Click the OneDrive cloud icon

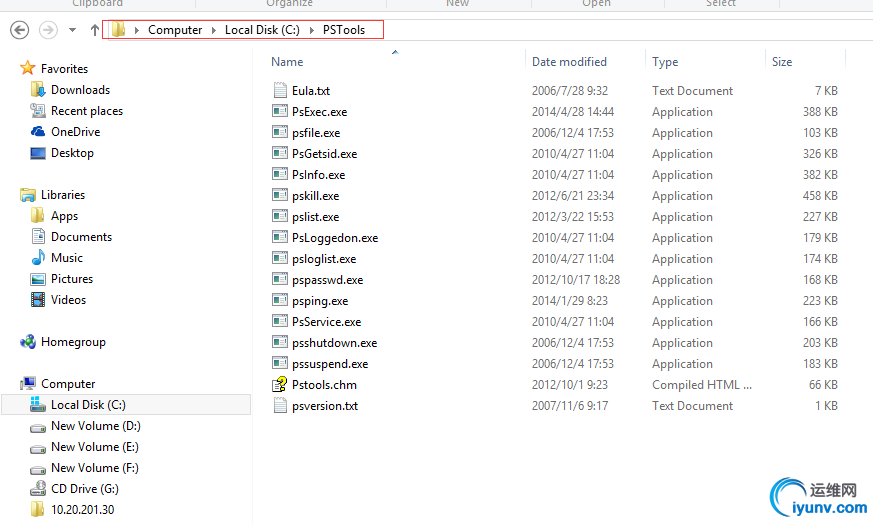[38, 131]
